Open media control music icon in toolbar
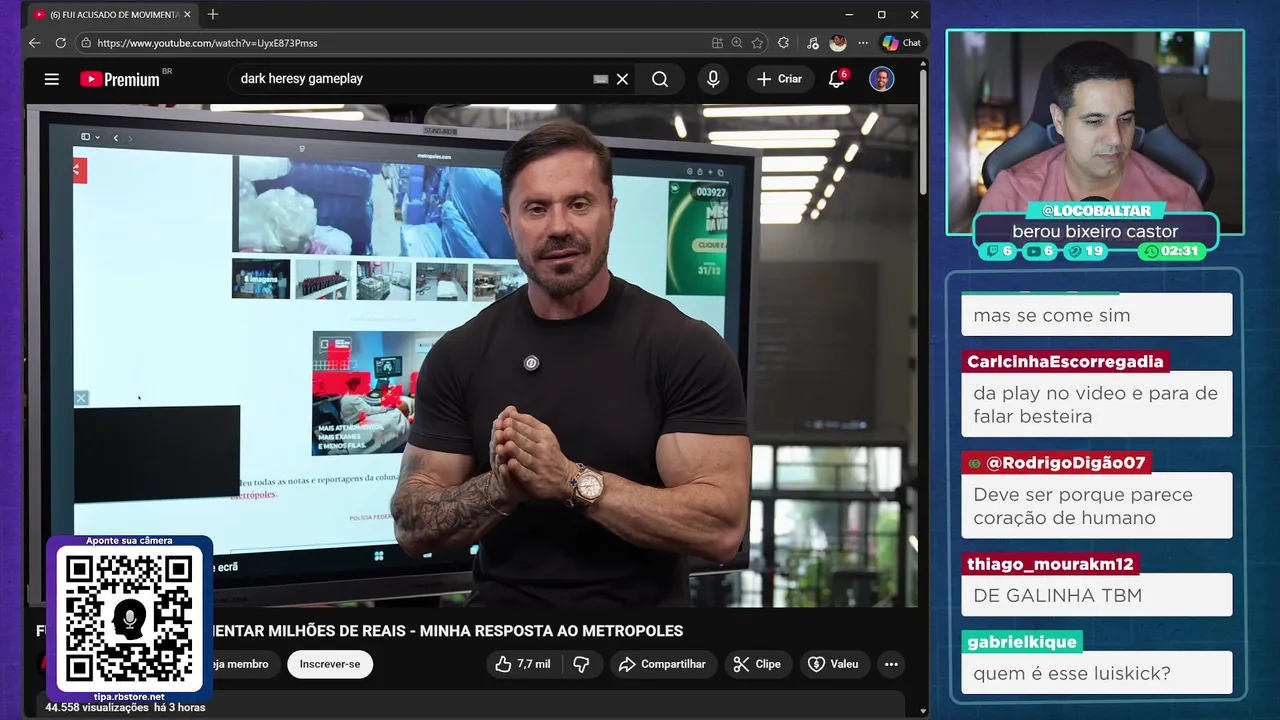Viewport: 1280px width, 720px height. coord(812,43)
